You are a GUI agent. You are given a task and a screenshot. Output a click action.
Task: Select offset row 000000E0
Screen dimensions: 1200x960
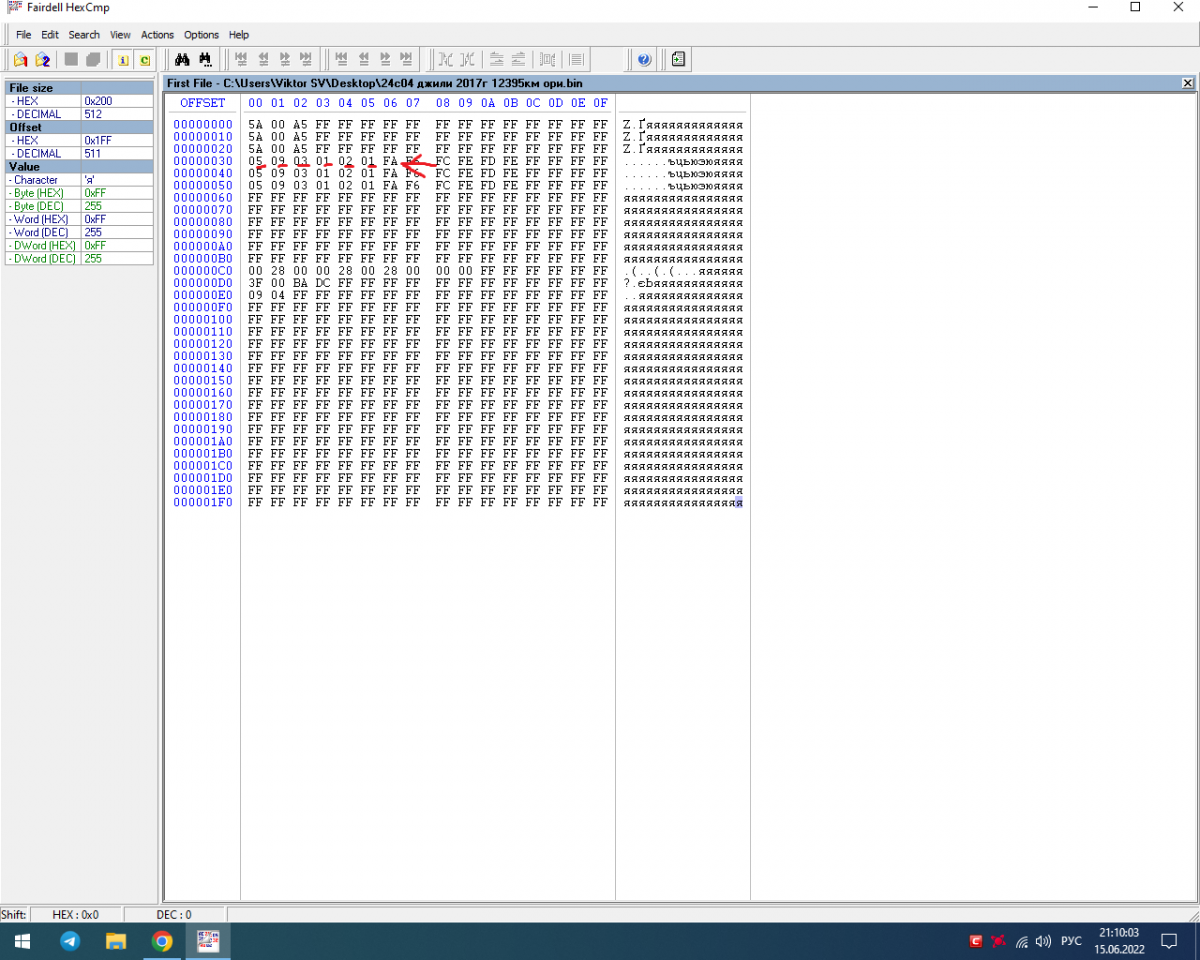click(x=202, y=295)
